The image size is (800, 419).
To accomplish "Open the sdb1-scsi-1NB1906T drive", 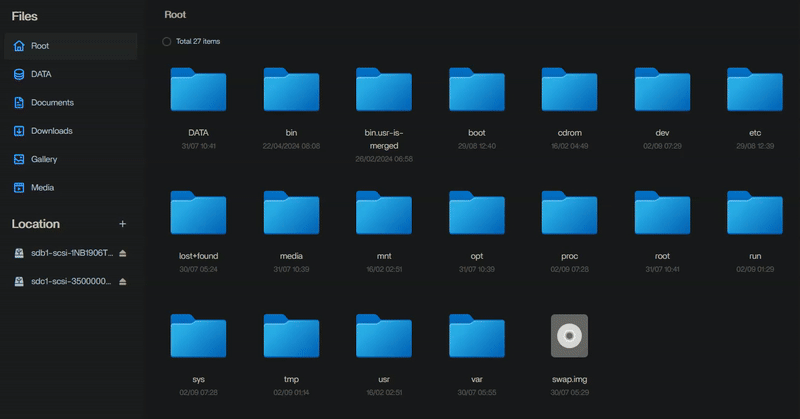I will click(x=72, y=254).
